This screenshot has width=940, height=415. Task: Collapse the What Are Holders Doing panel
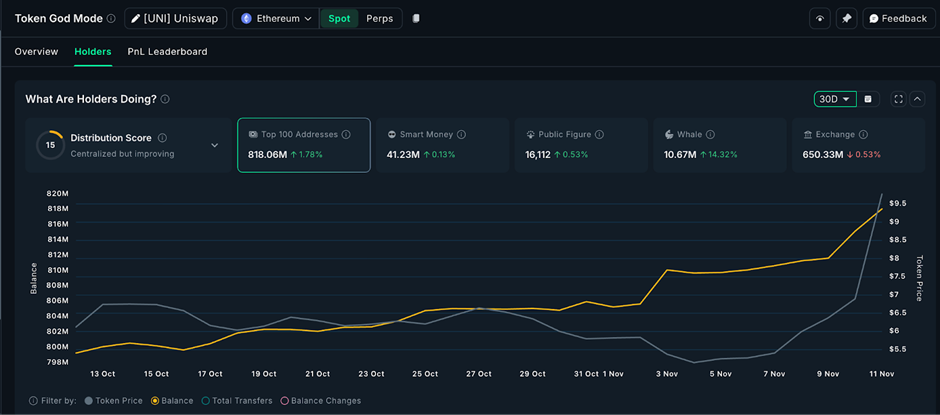coord(917,99)
